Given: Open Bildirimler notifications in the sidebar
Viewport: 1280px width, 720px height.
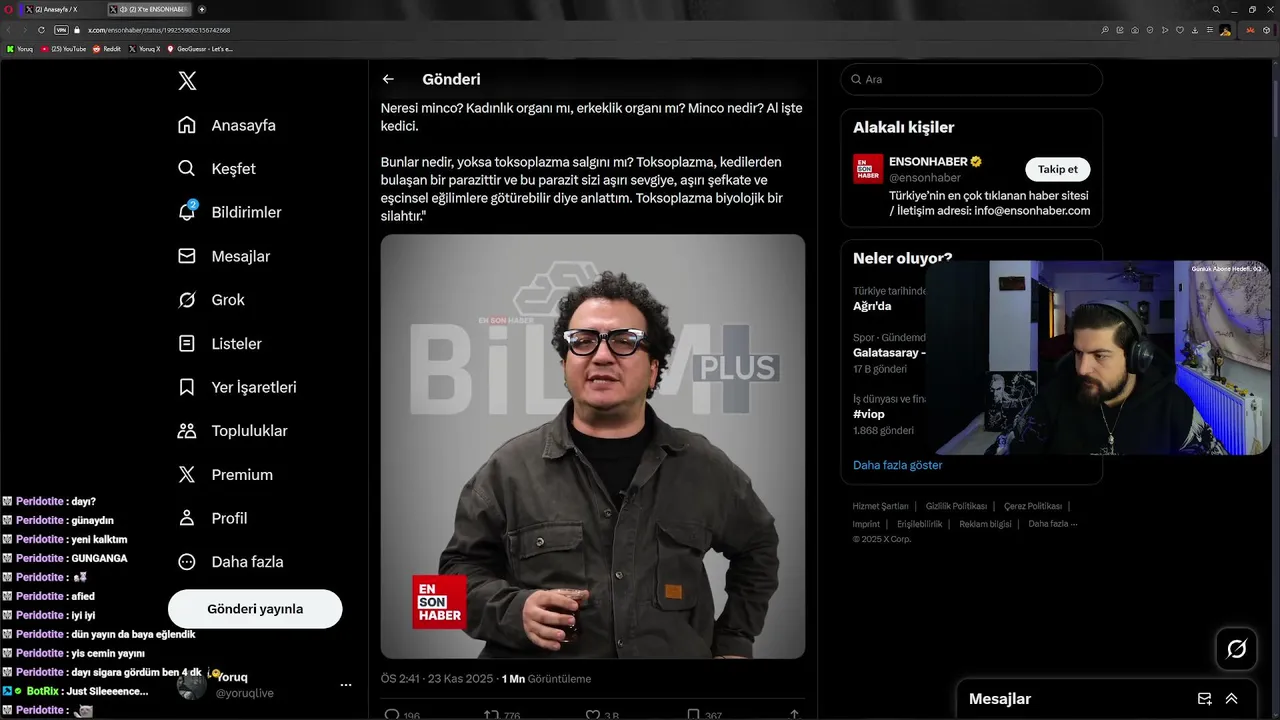Looking at the screenshot, I should pos(229,212).
